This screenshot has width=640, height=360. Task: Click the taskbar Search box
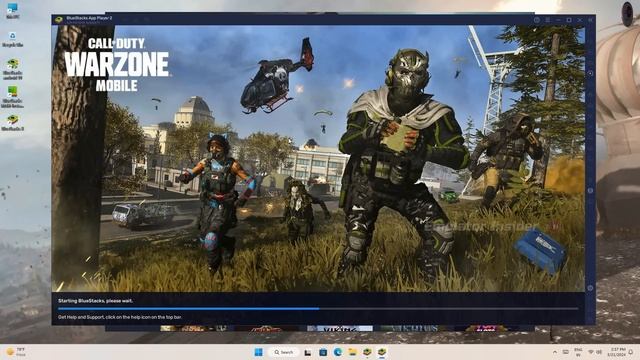[284, 352]
